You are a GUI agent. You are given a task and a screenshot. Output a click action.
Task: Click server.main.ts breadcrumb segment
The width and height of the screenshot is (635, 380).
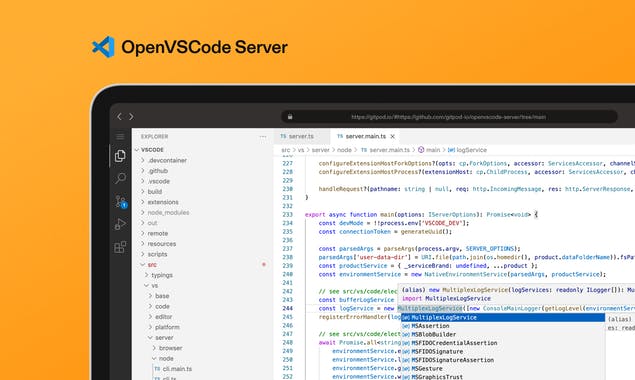[385, 150]
